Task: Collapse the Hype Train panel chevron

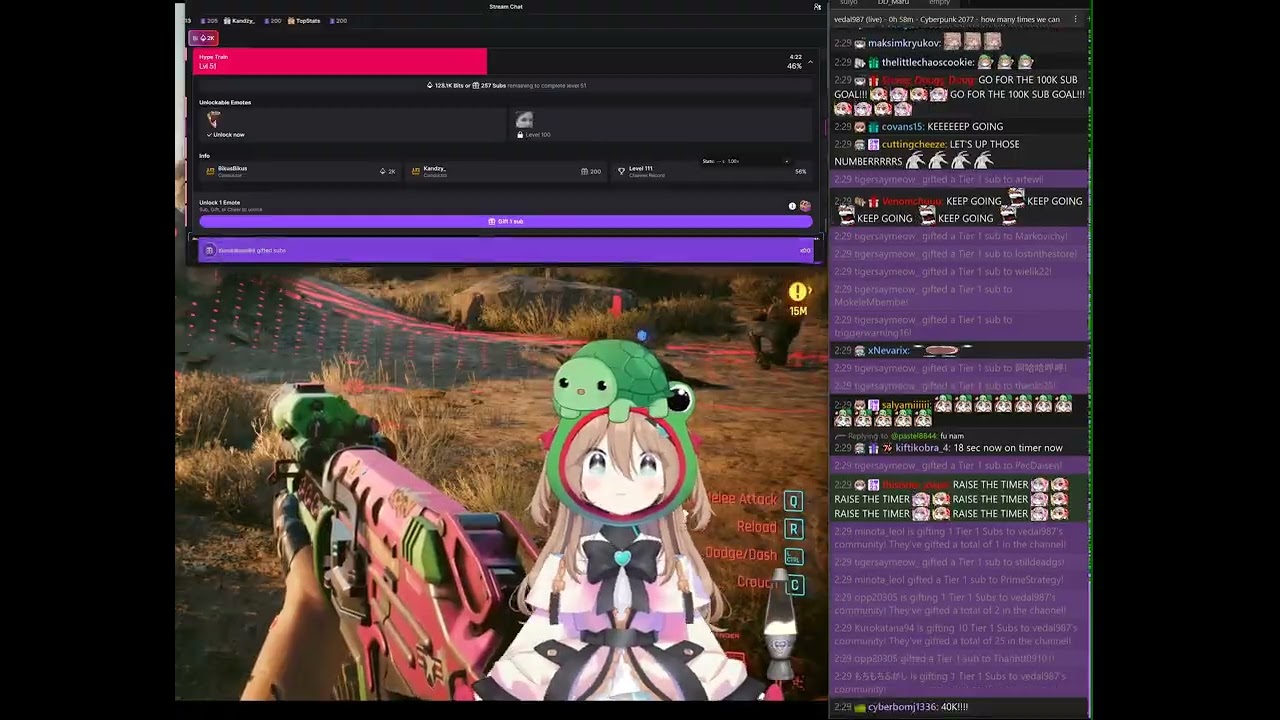Action: pos(810,62)
